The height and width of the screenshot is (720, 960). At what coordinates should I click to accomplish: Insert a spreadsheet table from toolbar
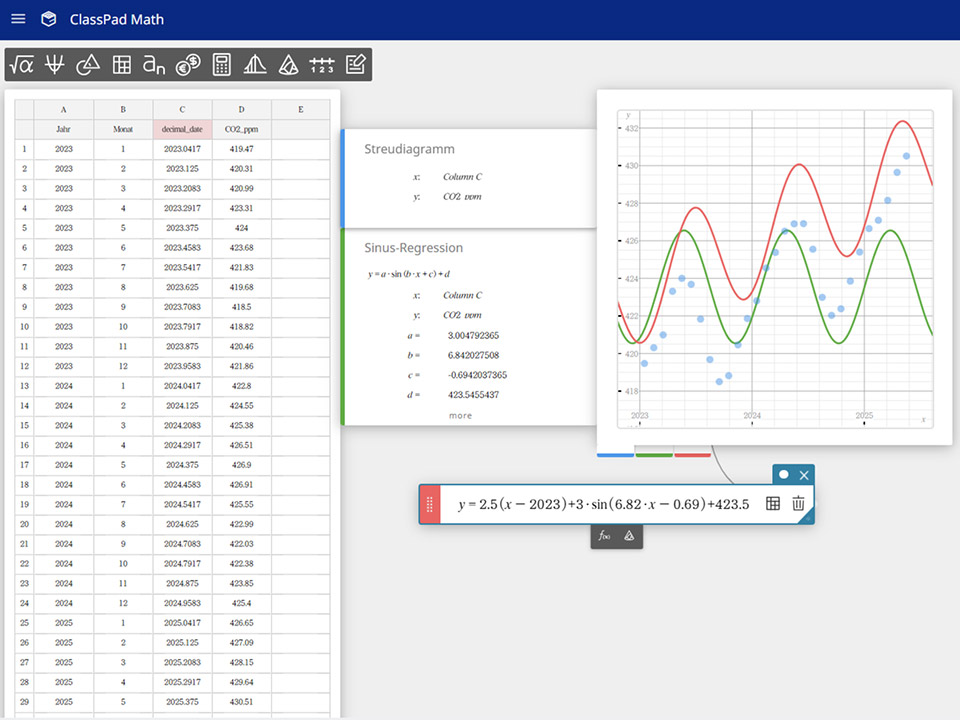click(x=121, y=65)
